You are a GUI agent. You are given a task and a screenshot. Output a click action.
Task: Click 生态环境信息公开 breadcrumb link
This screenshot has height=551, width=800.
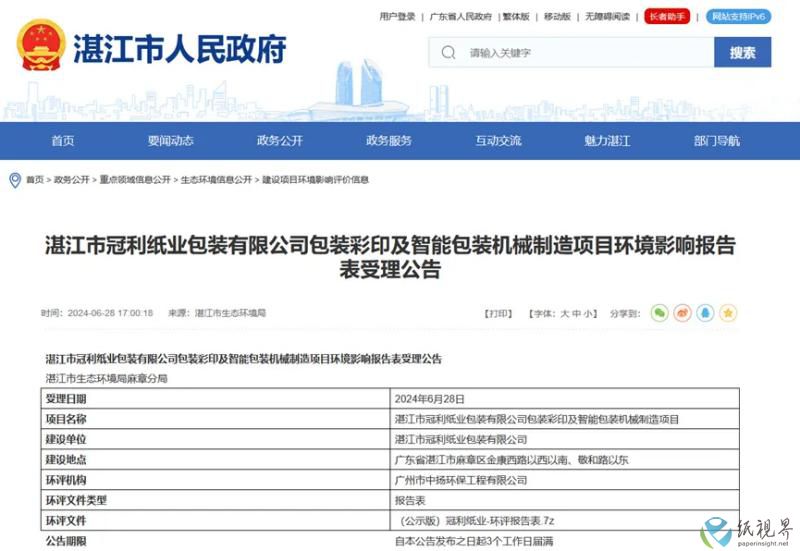216,180
